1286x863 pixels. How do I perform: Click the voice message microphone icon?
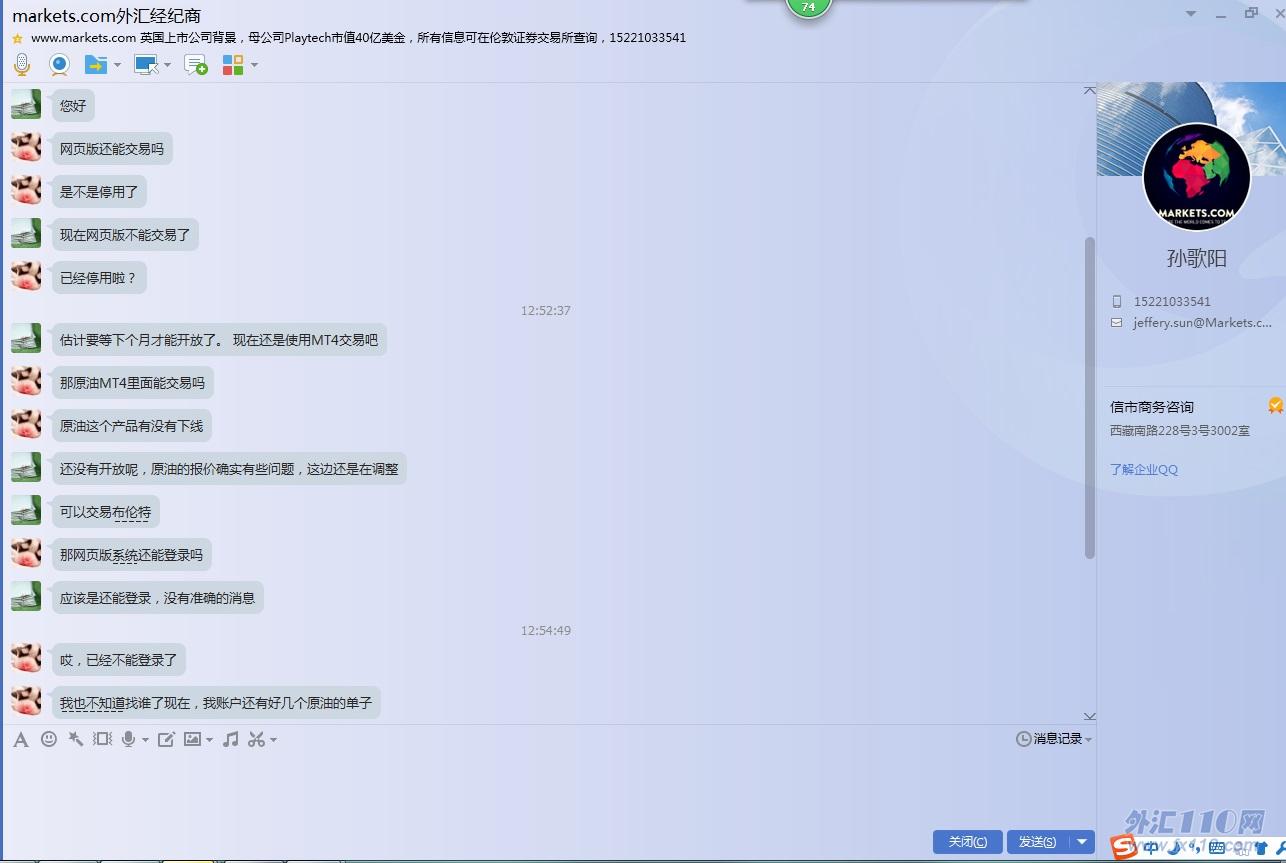[x=128, y=739]
